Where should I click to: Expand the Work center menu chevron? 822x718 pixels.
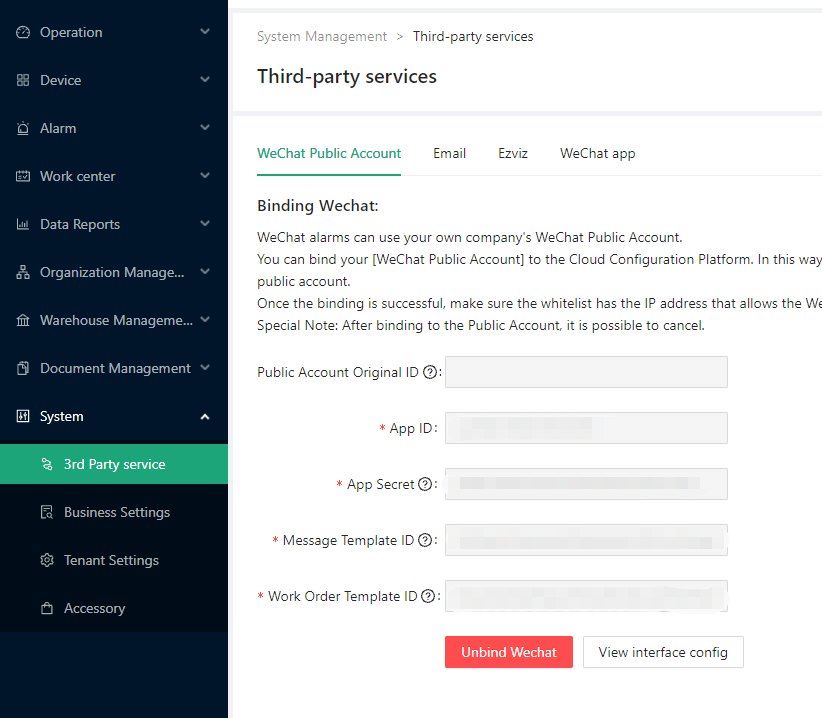205,176
